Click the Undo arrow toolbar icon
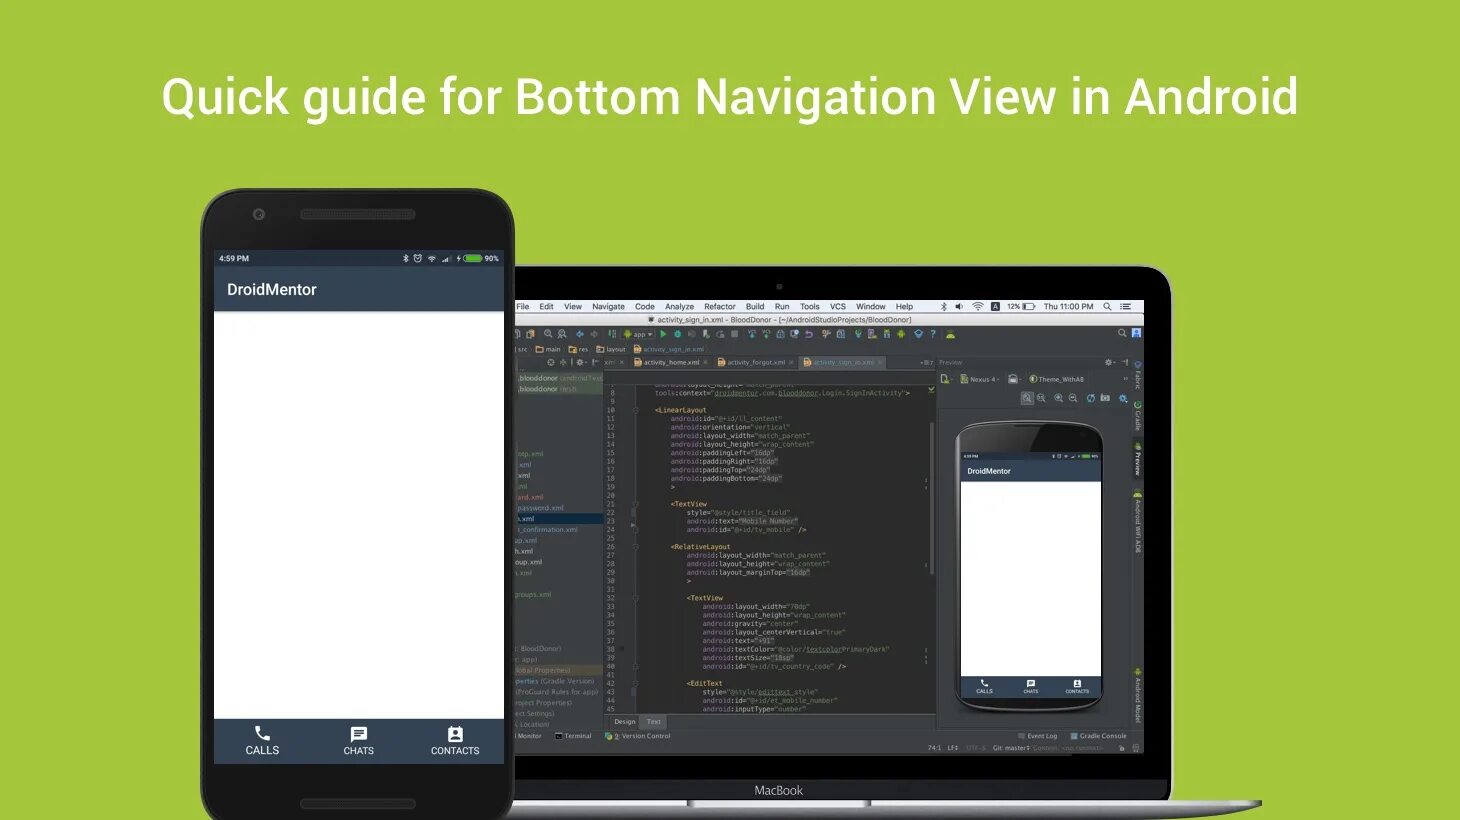This screenshot has width=1460, height=820. (809, 334)
